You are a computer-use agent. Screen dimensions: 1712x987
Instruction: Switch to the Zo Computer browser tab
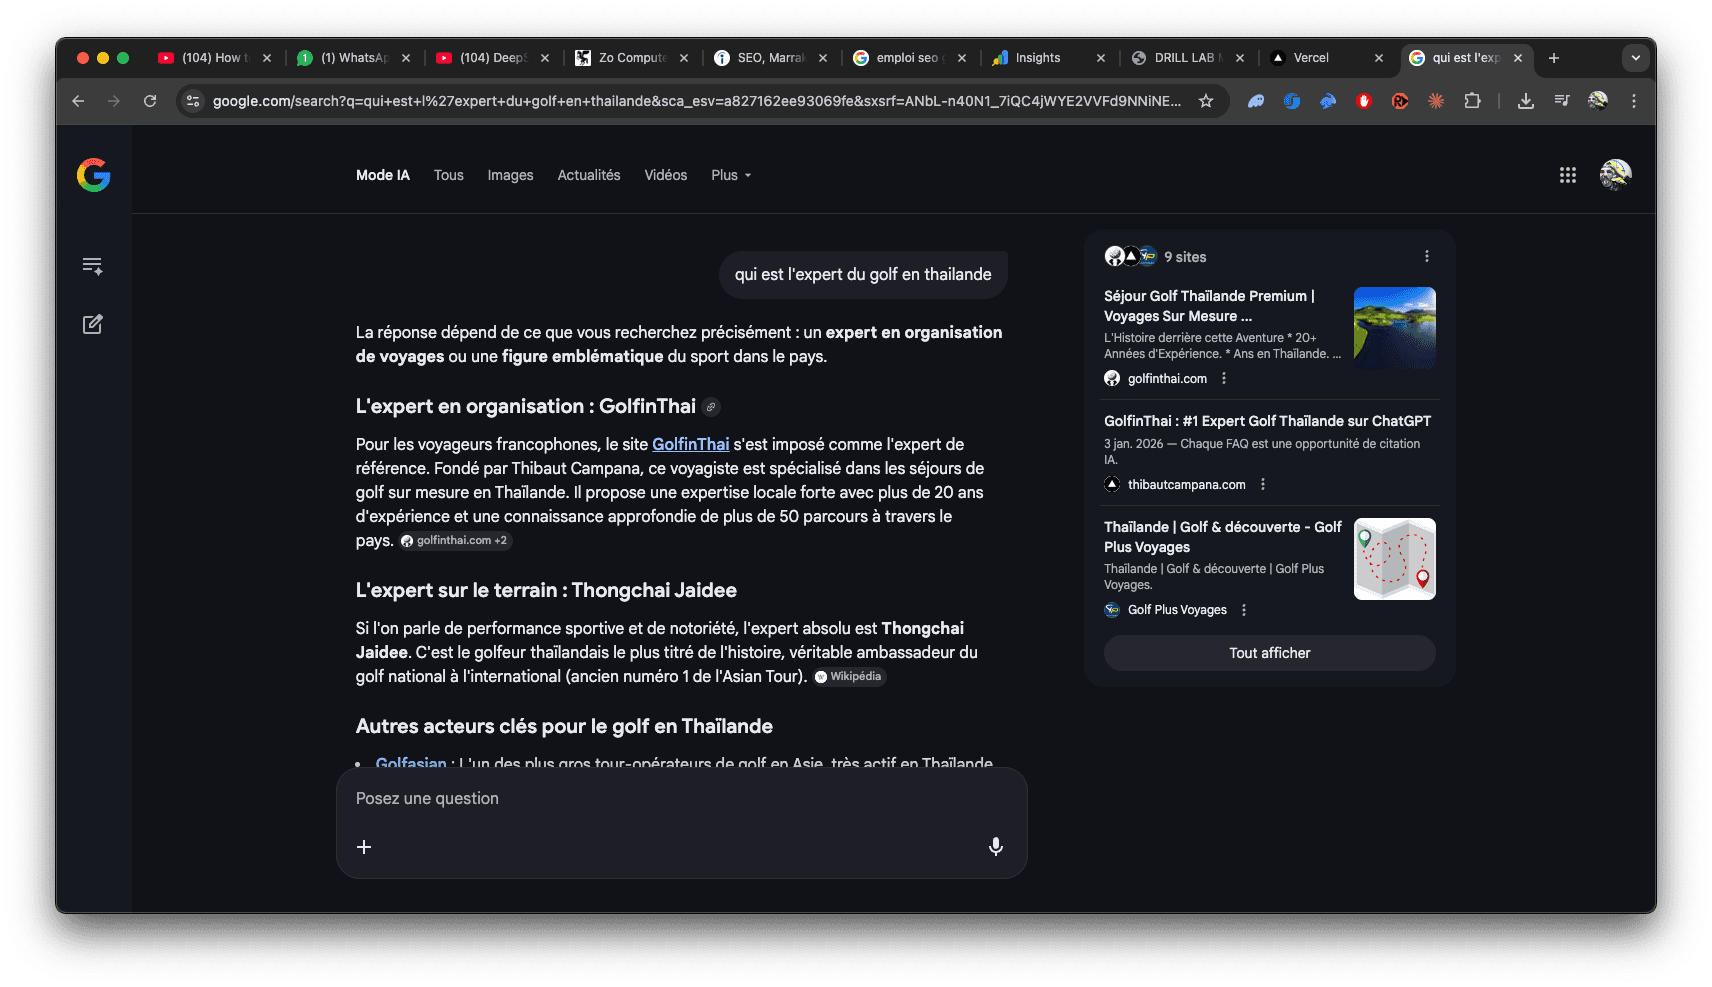click(631, 58)
